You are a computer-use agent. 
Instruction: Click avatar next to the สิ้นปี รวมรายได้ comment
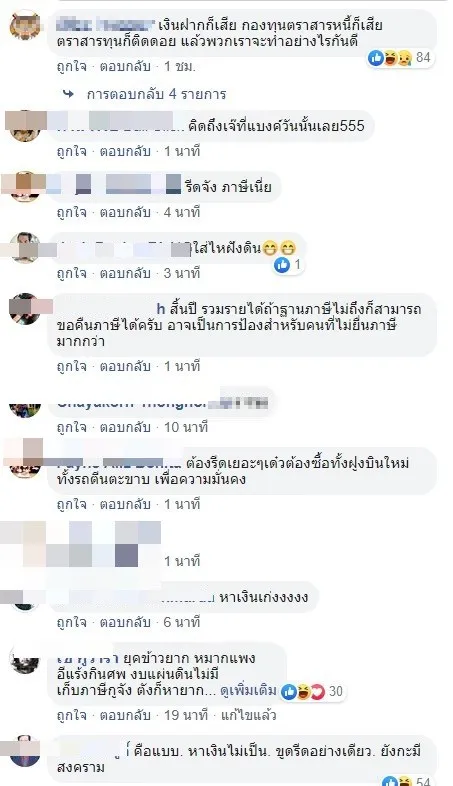[25, 309]
